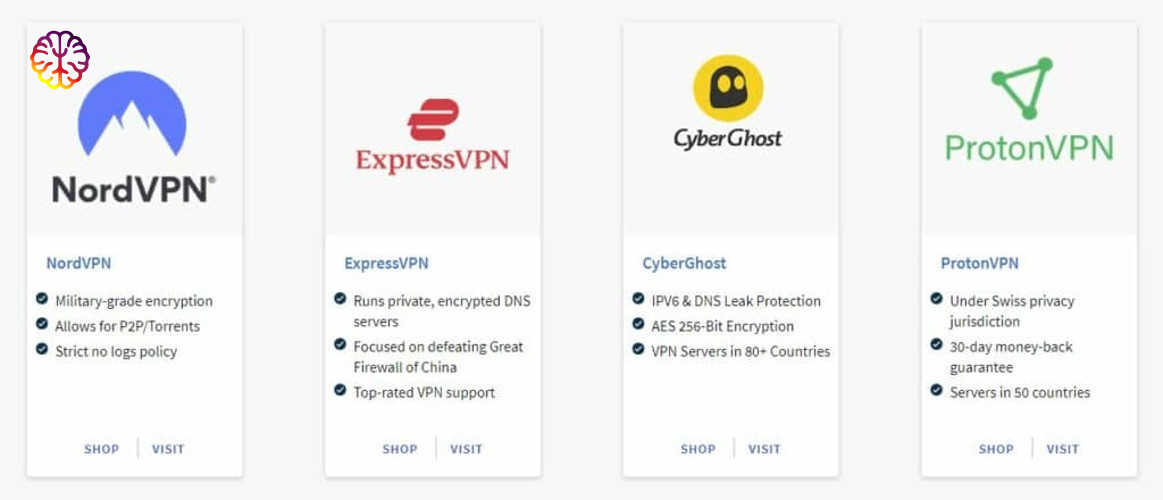This screenshot has height=500, width=1163.
Task: Click SHOP under NordVPN card
Action: [x=102, y=449]
